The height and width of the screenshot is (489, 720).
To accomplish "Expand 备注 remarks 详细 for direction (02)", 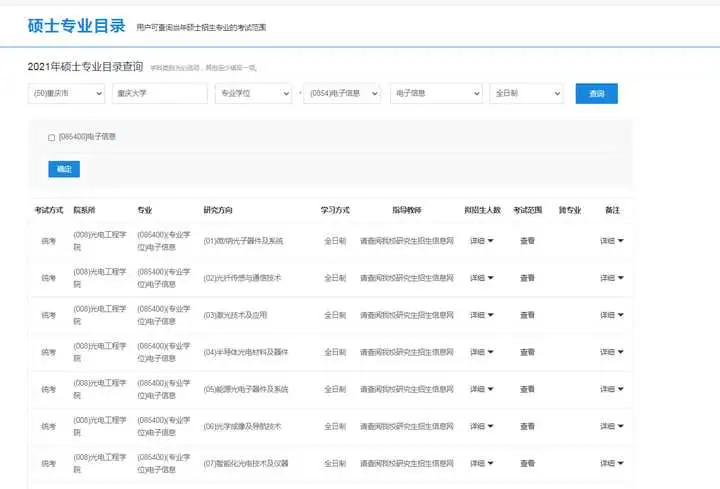I will coord(612,278).
